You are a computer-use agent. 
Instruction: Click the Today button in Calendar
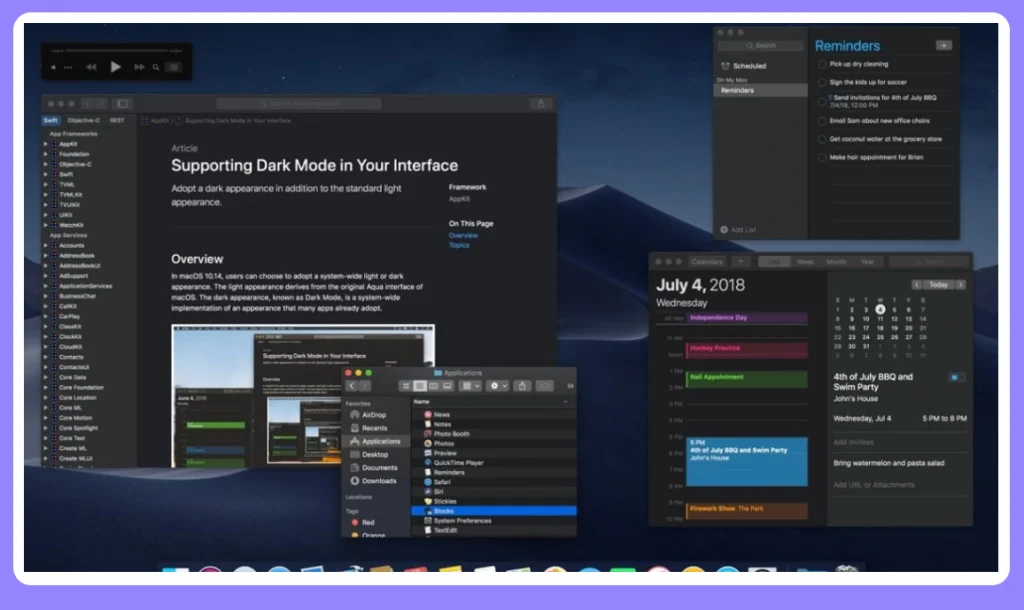pyautogui.click(x=938, y=285)
